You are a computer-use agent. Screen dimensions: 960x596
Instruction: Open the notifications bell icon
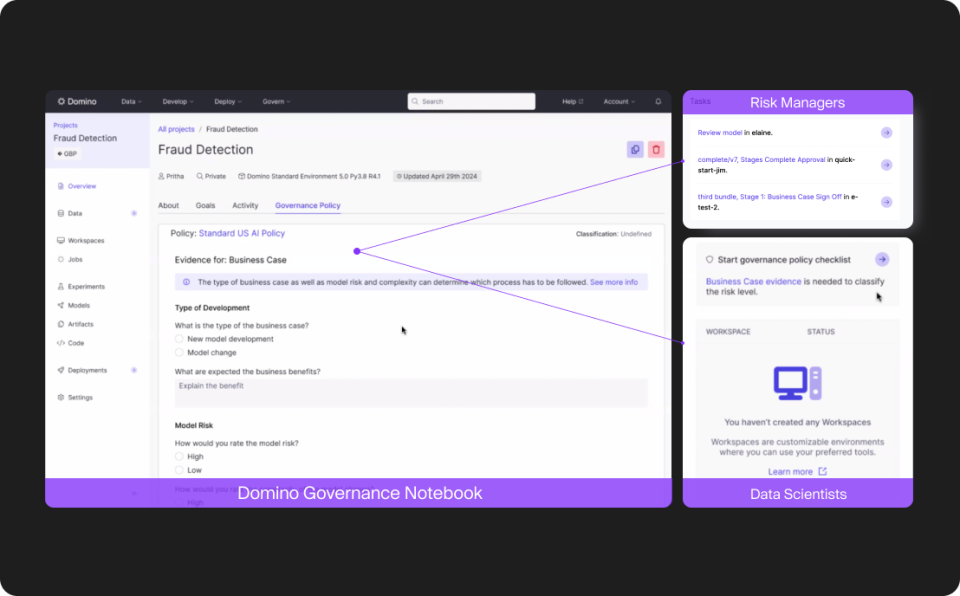pyautogui.click(x=658, y=102)
